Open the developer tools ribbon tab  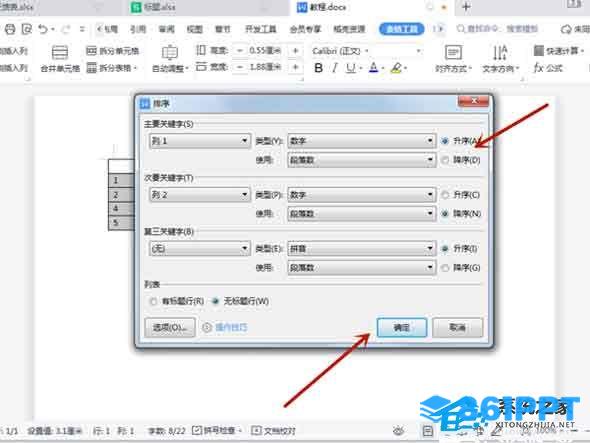(x=261, y=29)
